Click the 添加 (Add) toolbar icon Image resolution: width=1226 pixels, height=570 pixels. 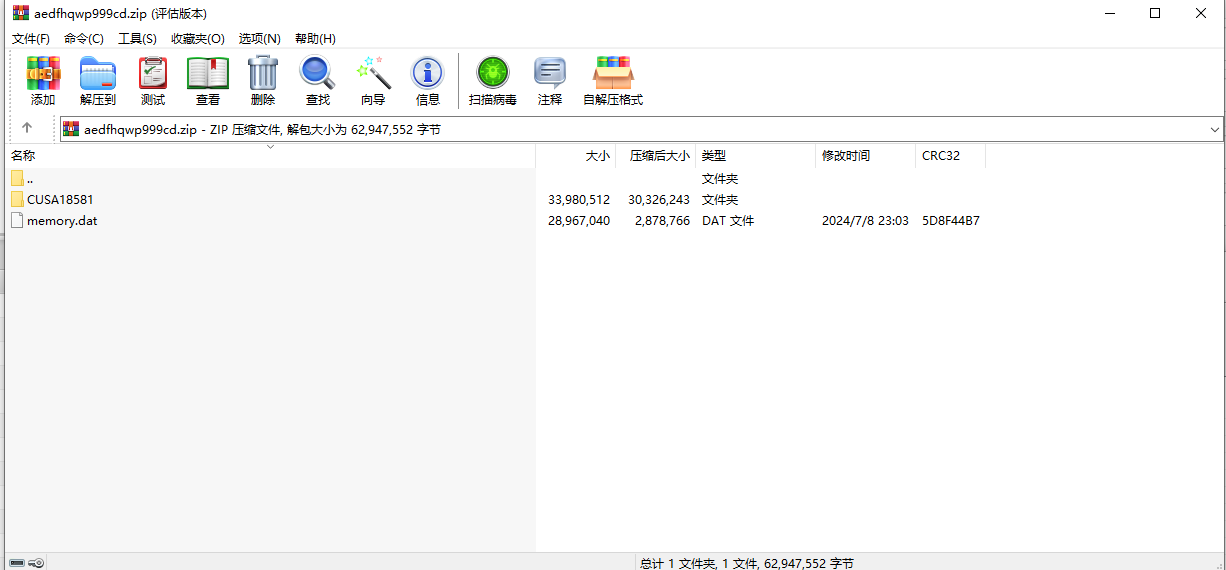point(43,73)
